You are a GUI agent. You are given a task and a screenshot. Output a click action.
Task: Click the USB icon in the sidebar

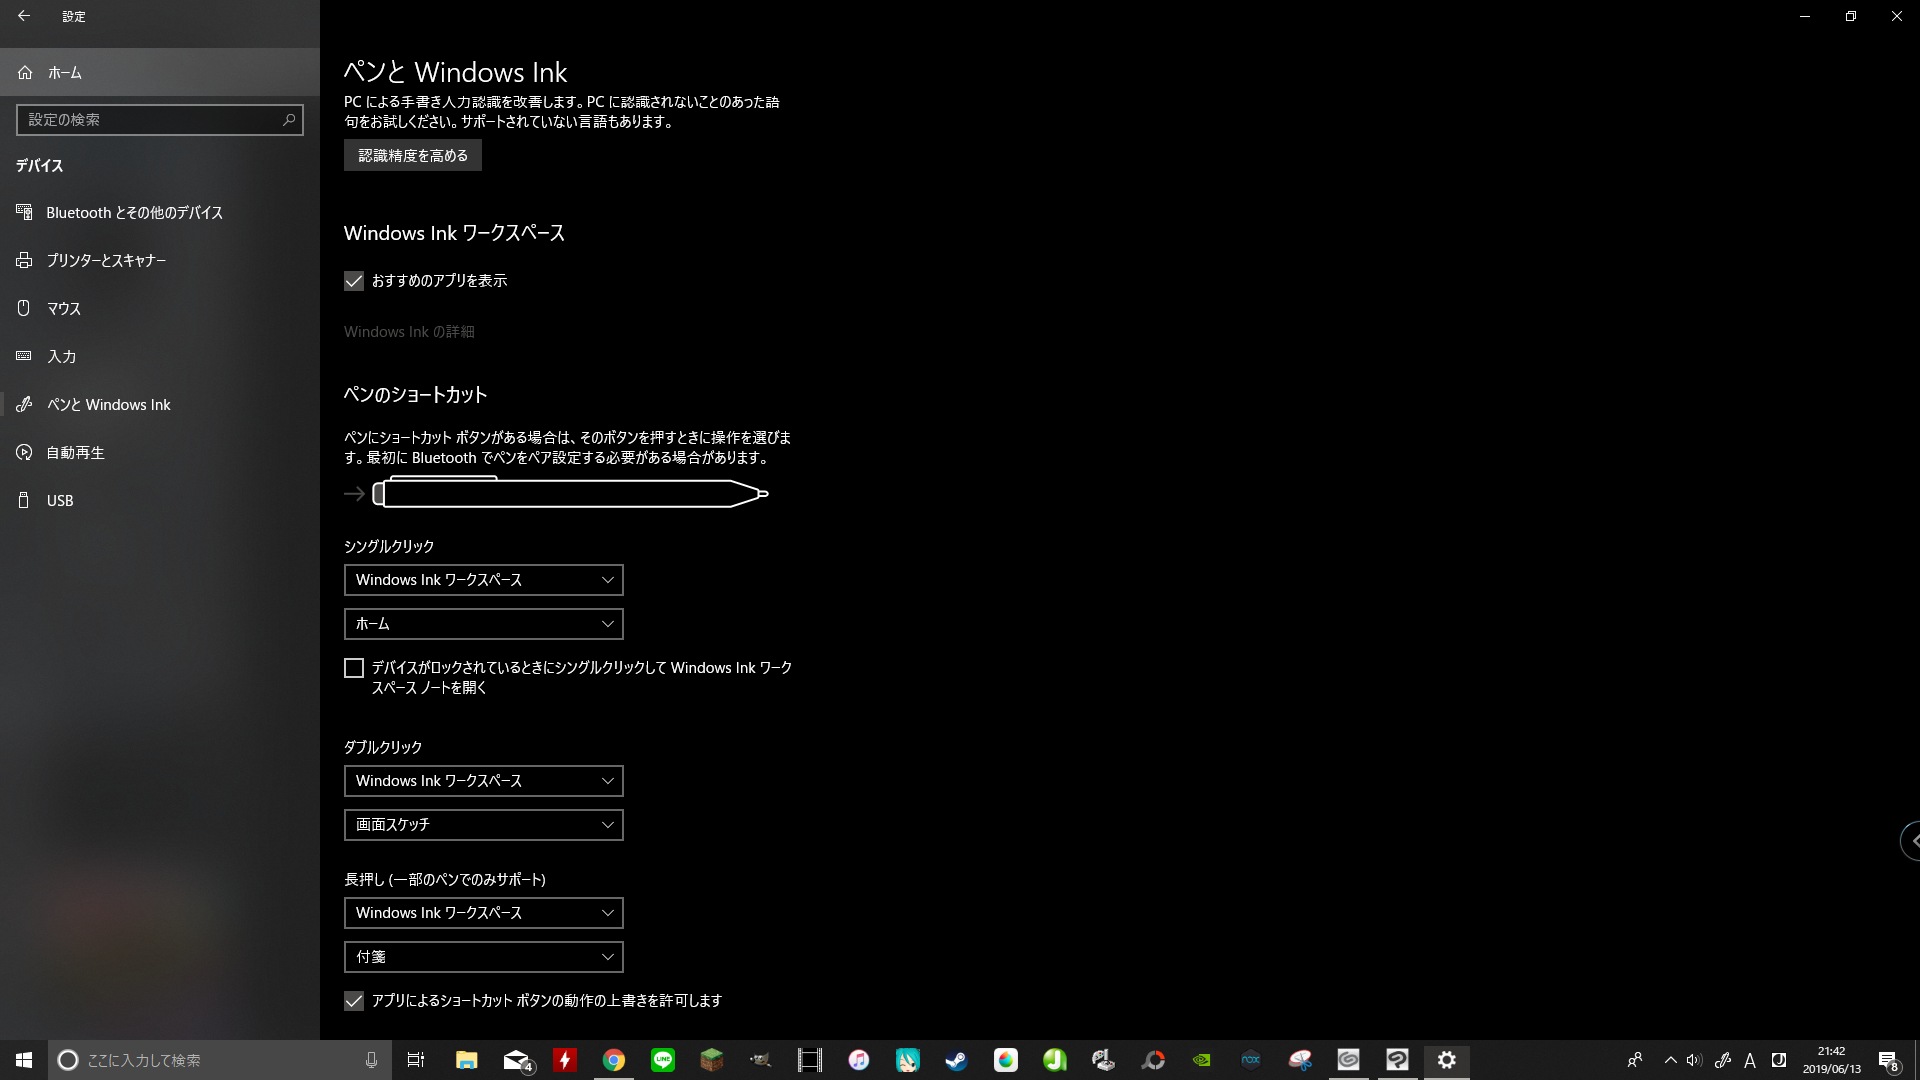[24, 500]
